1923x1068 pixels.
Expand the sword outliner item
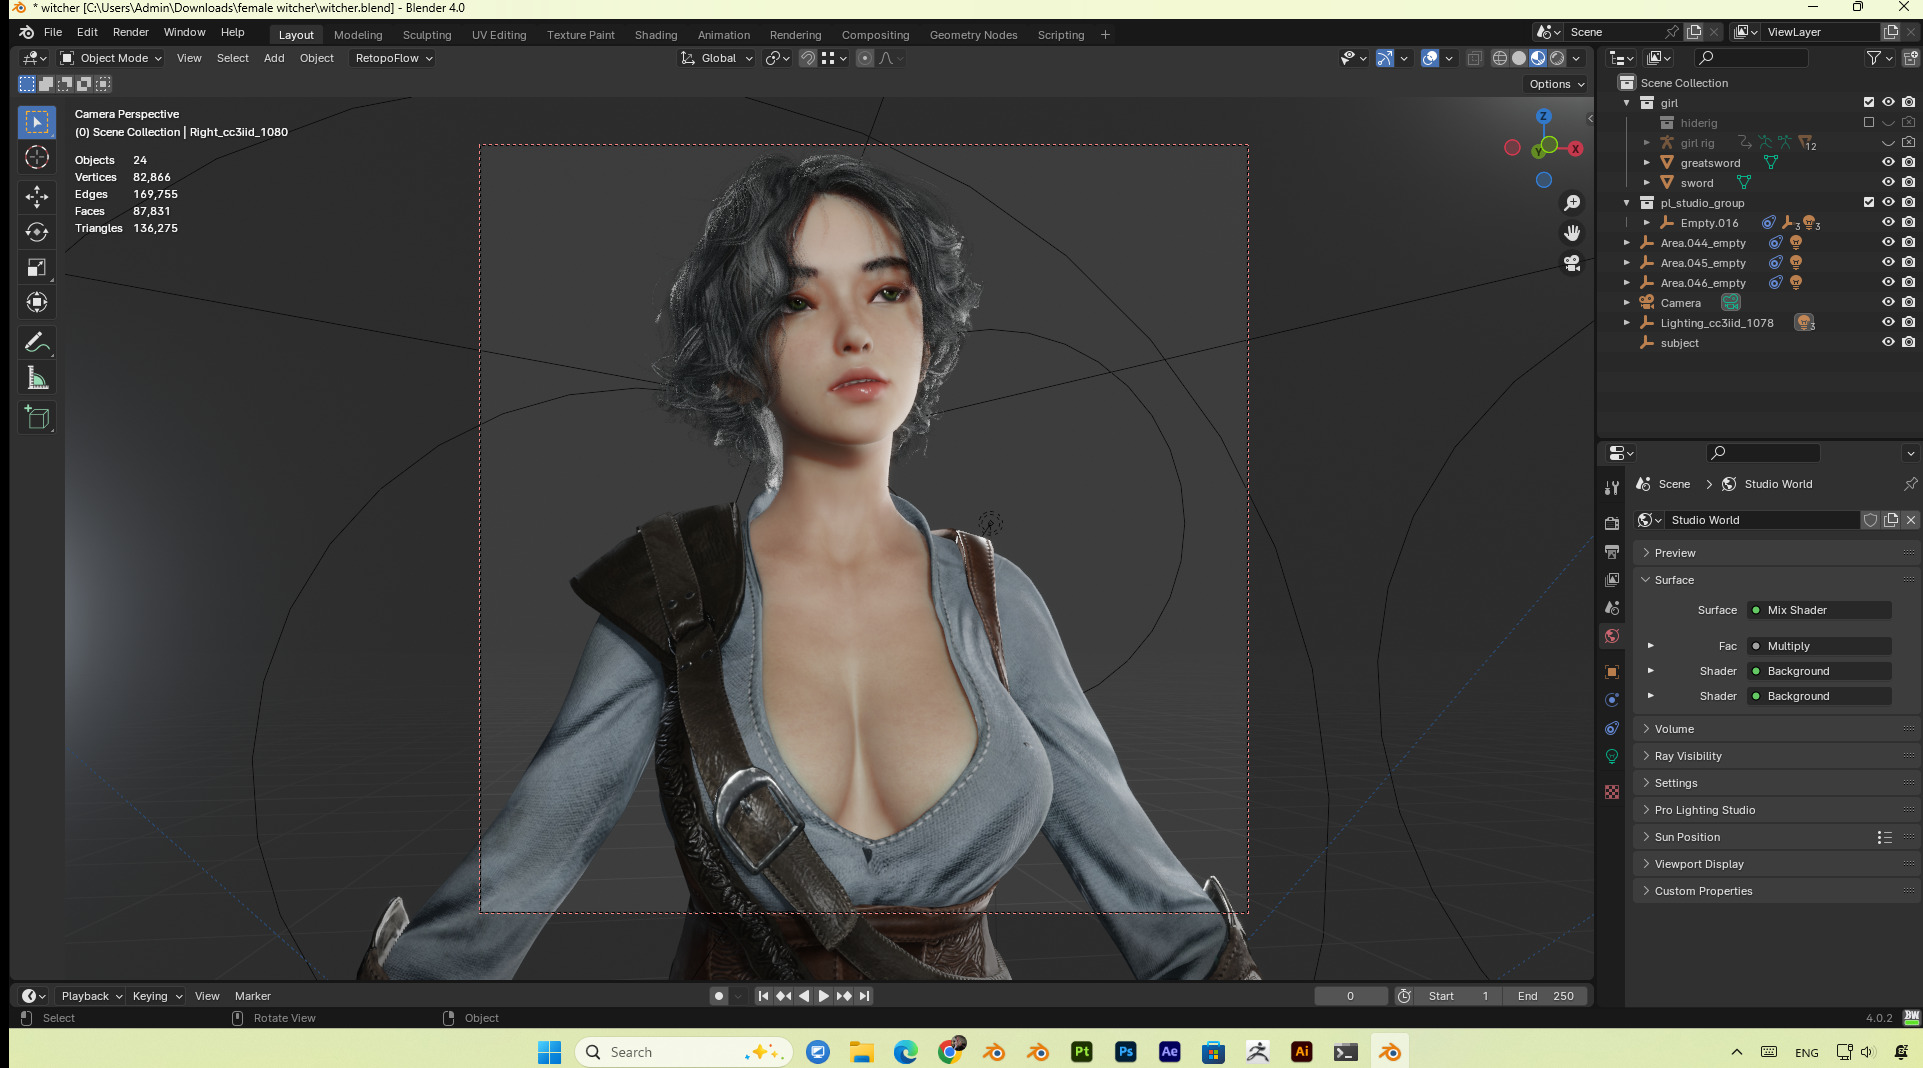(x=1646, y=182)
